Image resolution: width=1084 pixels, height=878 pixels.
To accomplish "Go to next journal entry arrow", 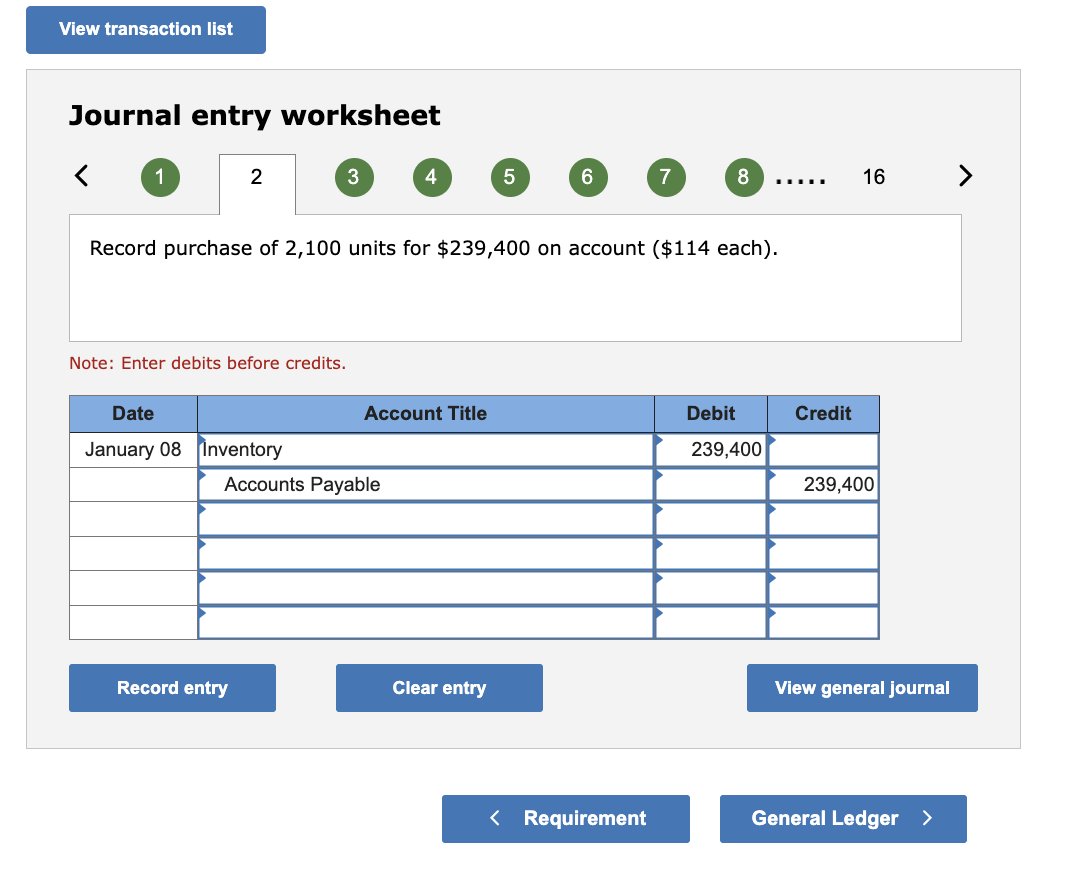I will [965, 176].
